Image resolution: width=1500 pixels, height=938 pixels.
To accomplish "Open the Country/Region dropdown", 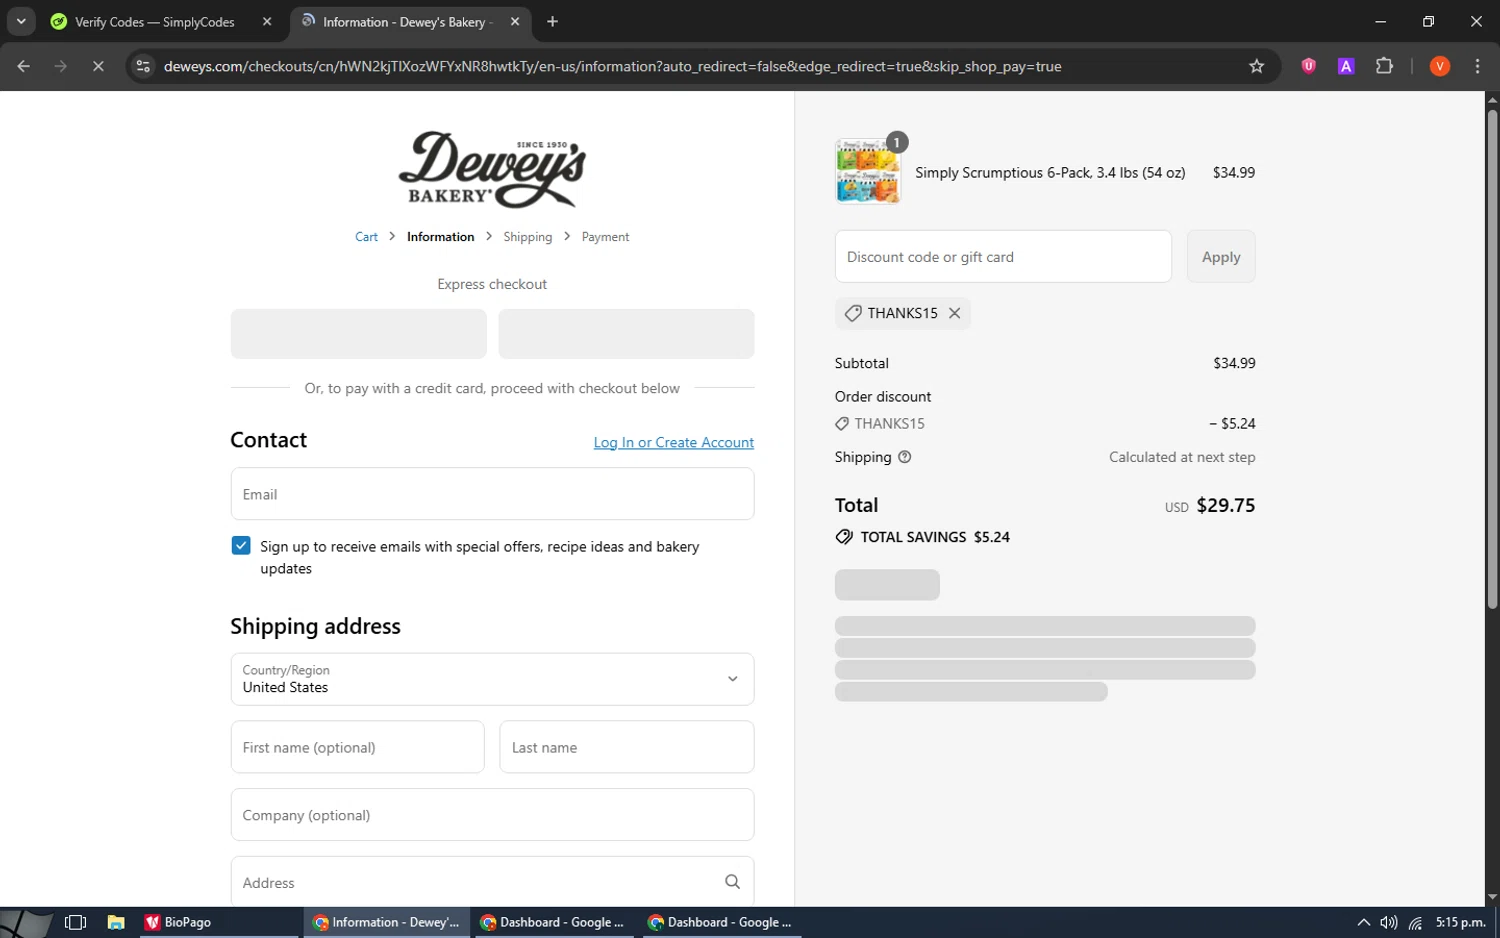I will [492, 679].
